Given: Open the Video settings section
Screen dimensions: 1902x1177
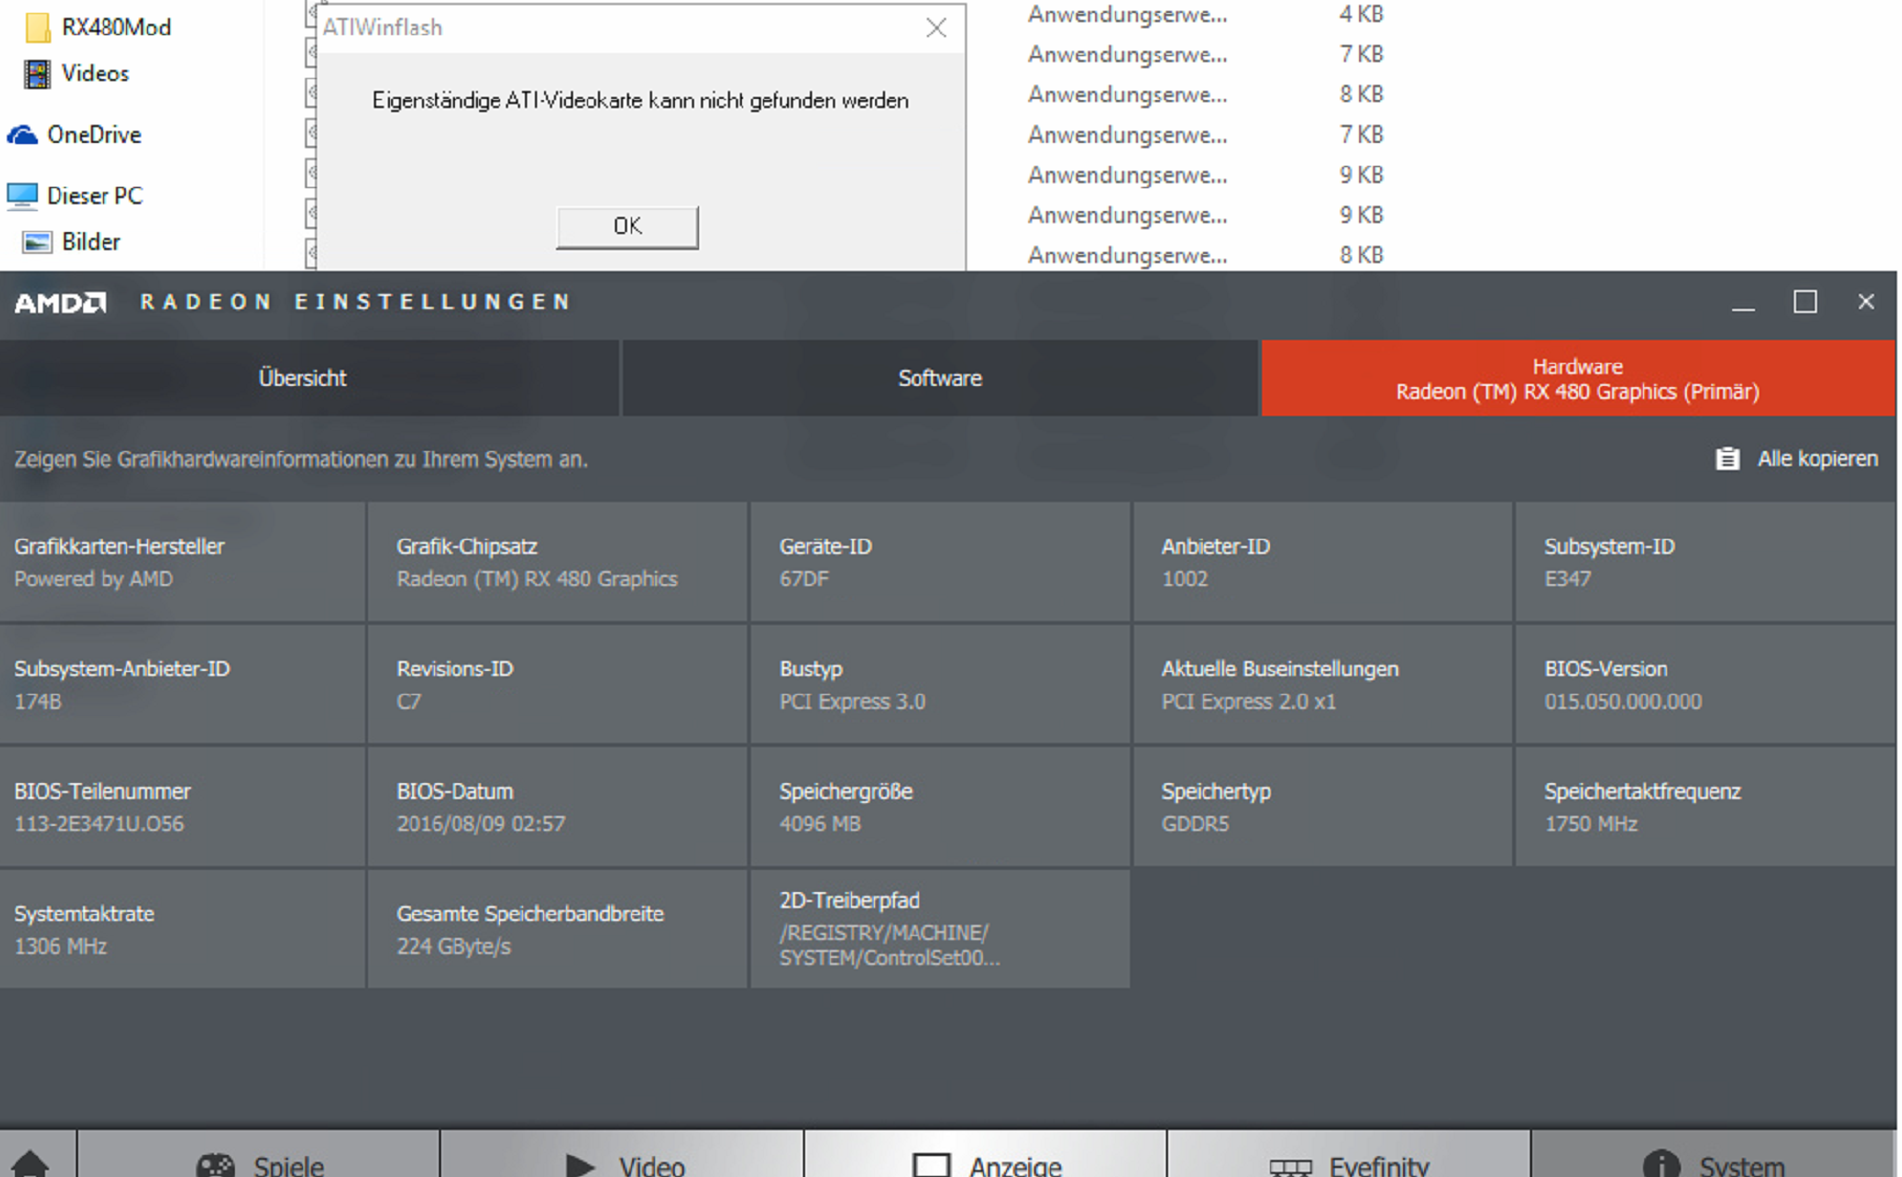Looking at the screenshot, I should click(623, 1163).
